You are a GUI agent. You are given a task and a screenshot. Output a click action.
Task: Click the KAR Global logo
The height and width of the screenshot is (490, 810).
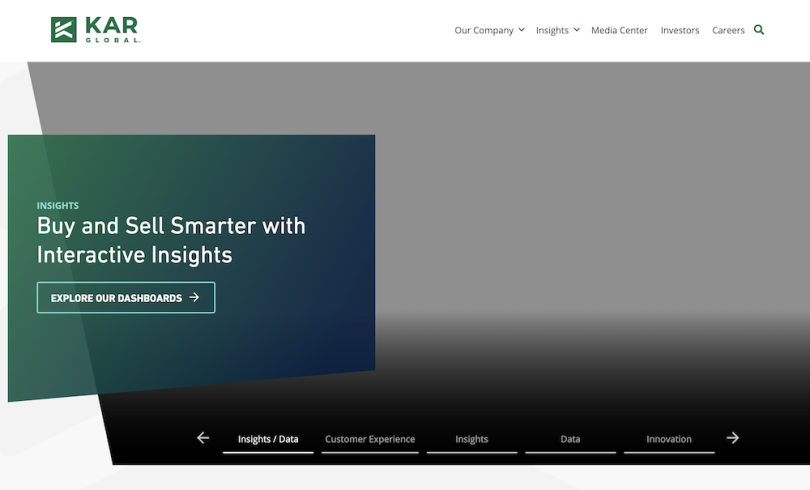click(x=96, y=29)
